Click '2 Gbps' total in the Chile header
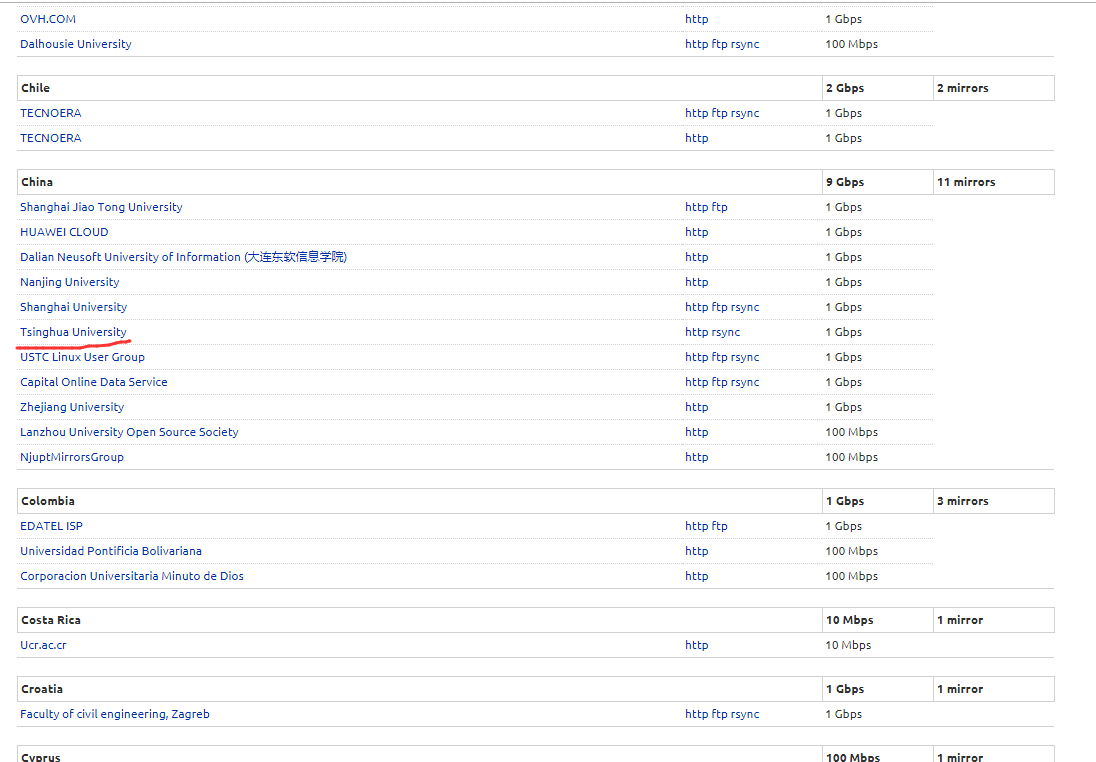1096x762 pixels. (x=845, y=88)
